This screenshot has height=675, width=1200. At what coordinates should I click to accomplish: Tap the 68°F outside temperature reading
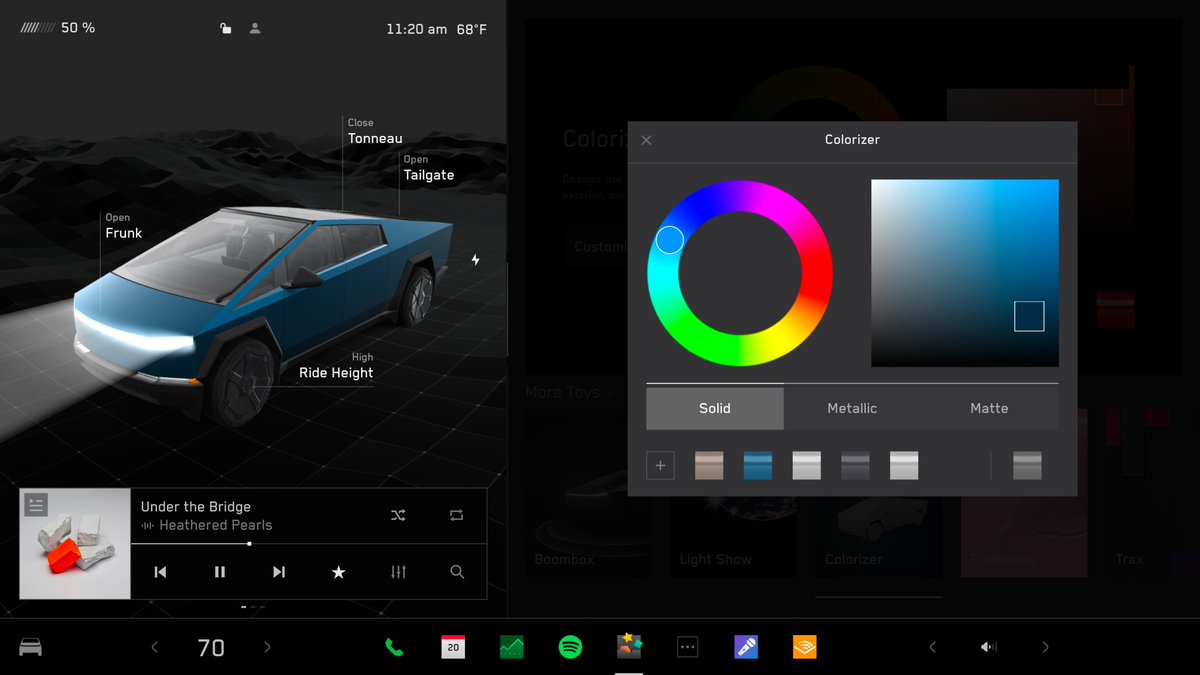(x=472, y=29)
